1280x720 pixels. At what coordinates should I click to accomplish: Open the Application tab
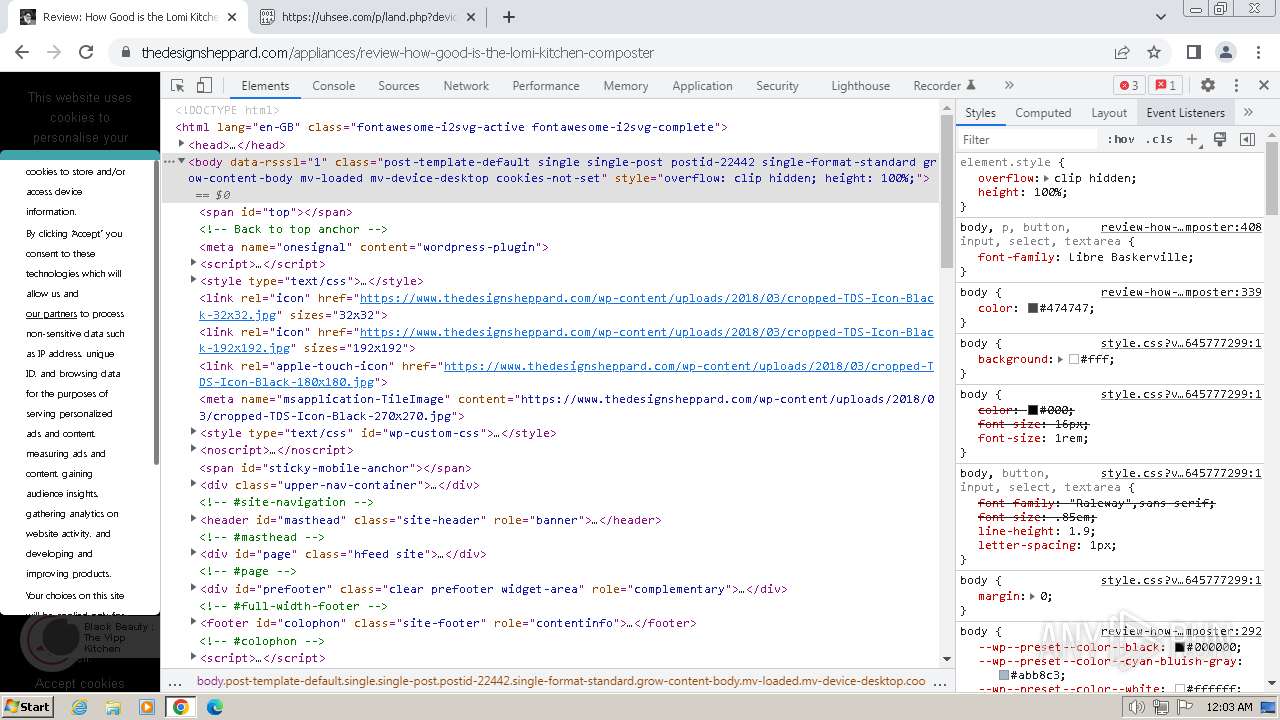pos(702,86)
